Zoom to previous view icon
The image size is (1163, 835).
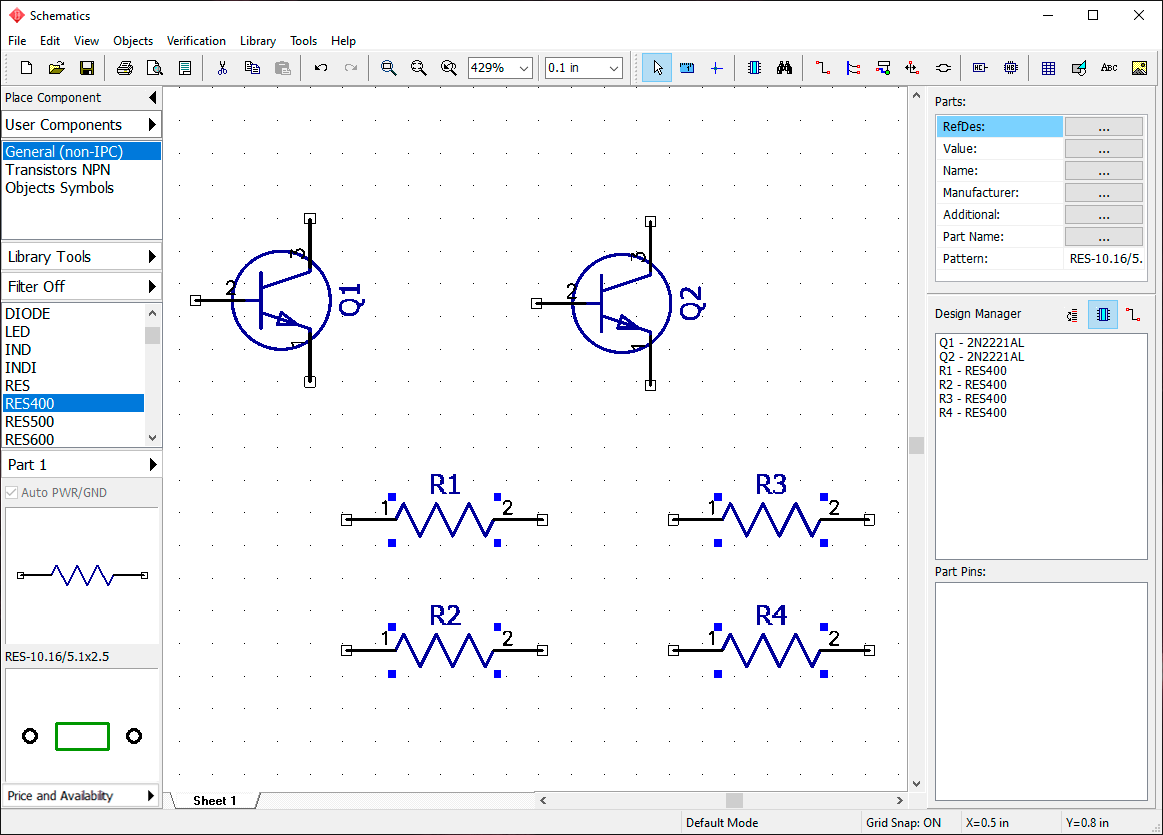coord(449,68)
